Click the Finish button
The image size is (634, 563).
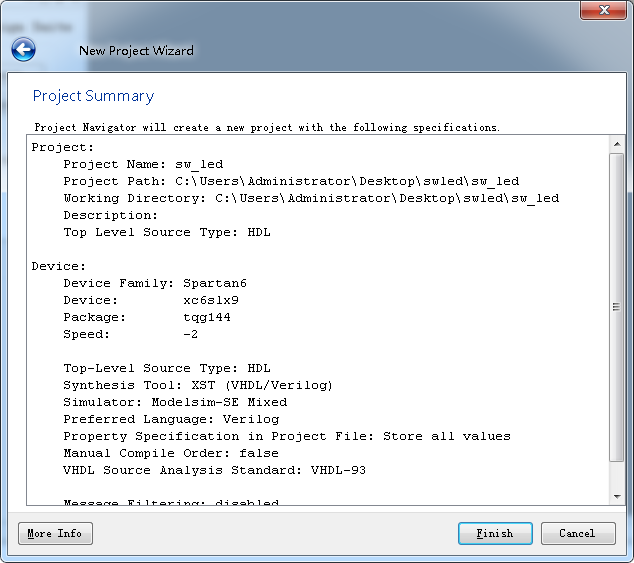(x=495, y=533)
